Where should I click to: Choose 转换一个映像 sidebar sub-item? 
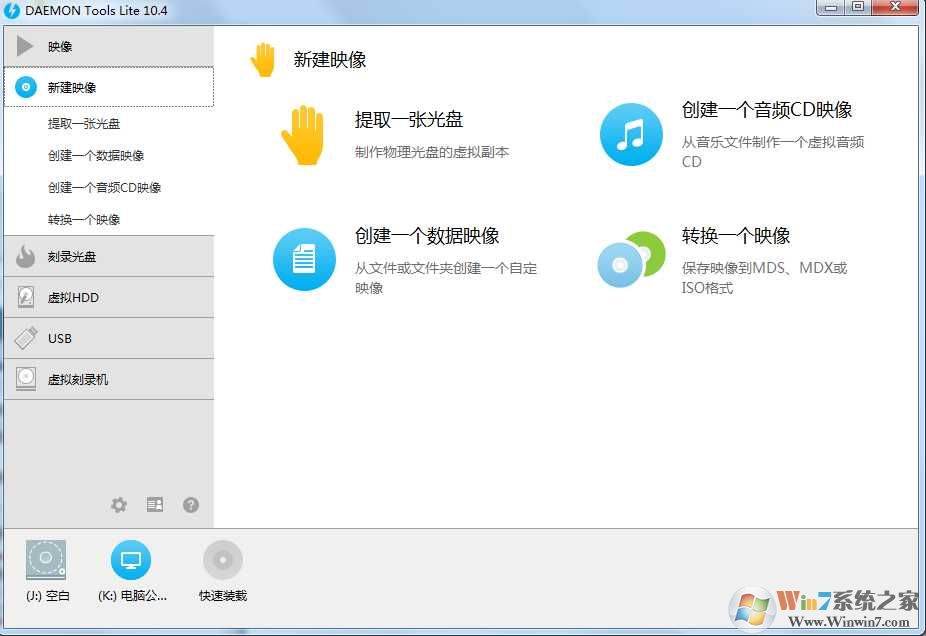click(84, 220)
